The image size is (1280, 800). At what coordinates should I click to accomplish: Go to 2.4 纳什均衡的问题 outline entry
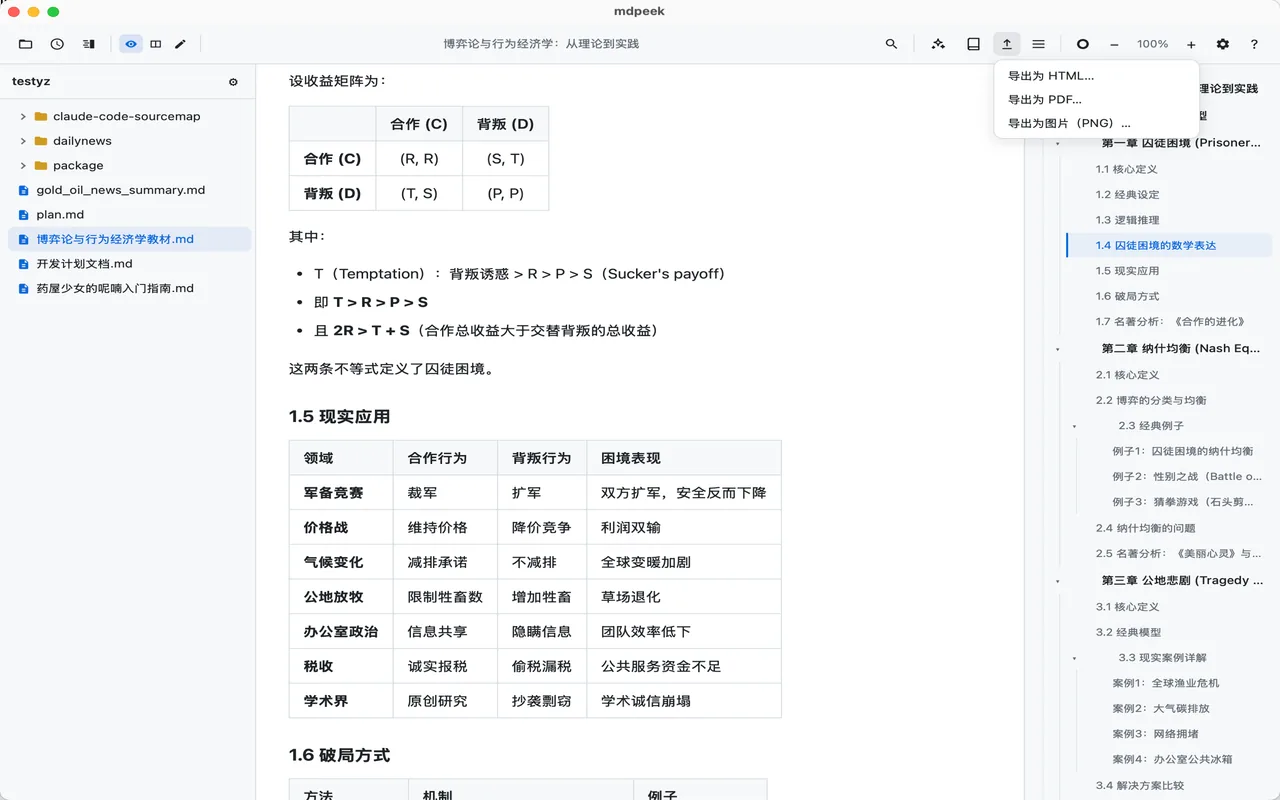pos(1145,528)
